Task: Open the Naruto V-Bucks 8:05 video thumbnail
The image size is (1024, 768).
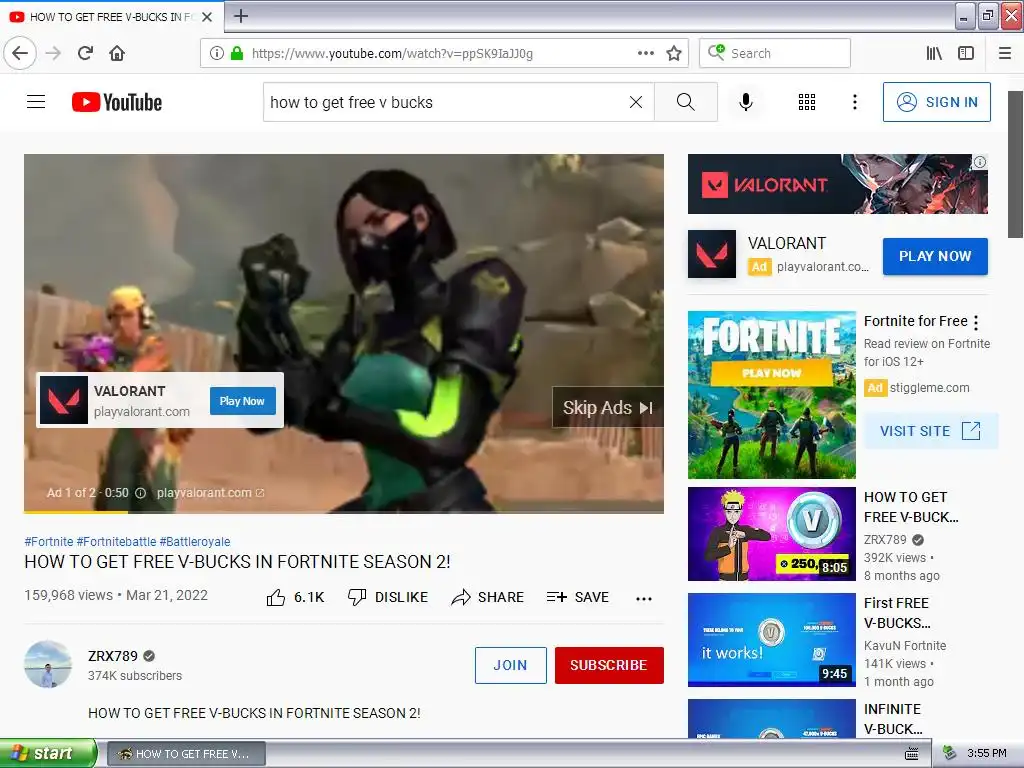Action: tap(771, 534)
